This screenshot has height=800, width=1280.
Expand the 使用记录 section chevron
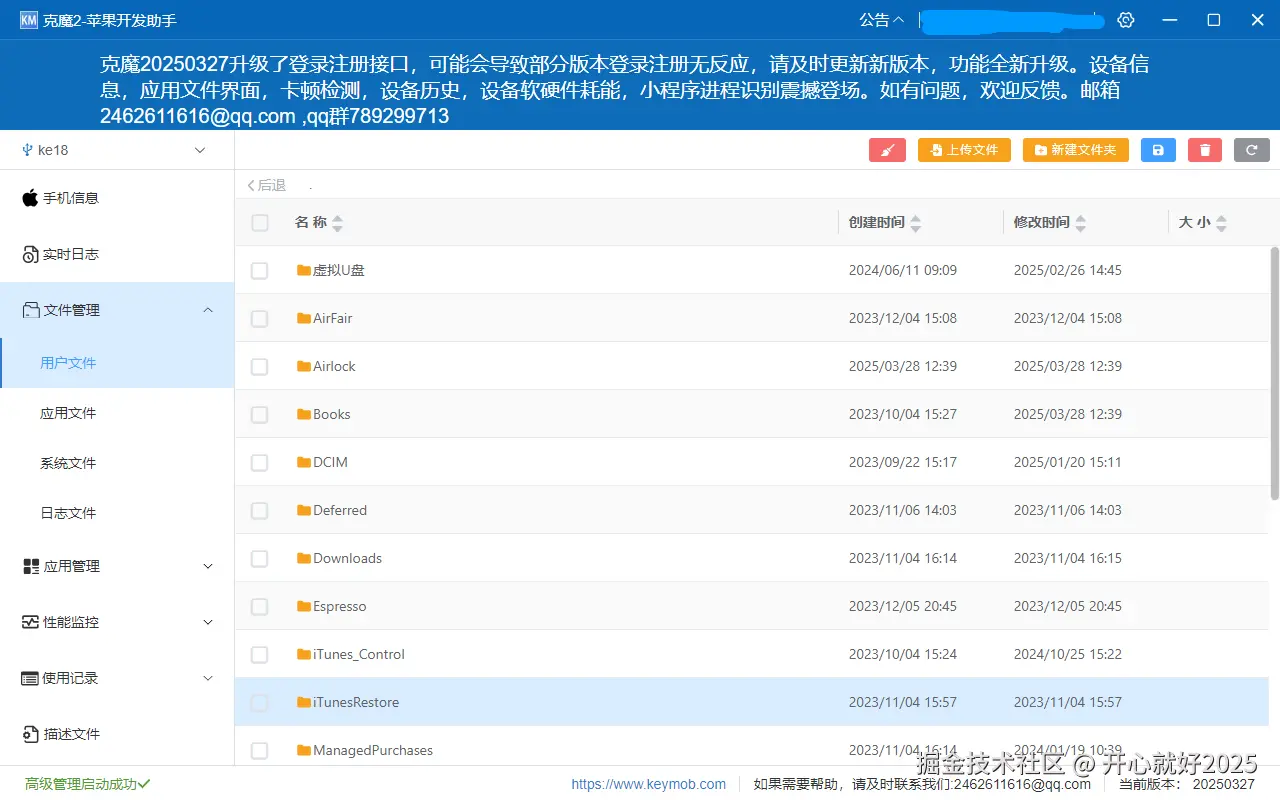(208, 678)
